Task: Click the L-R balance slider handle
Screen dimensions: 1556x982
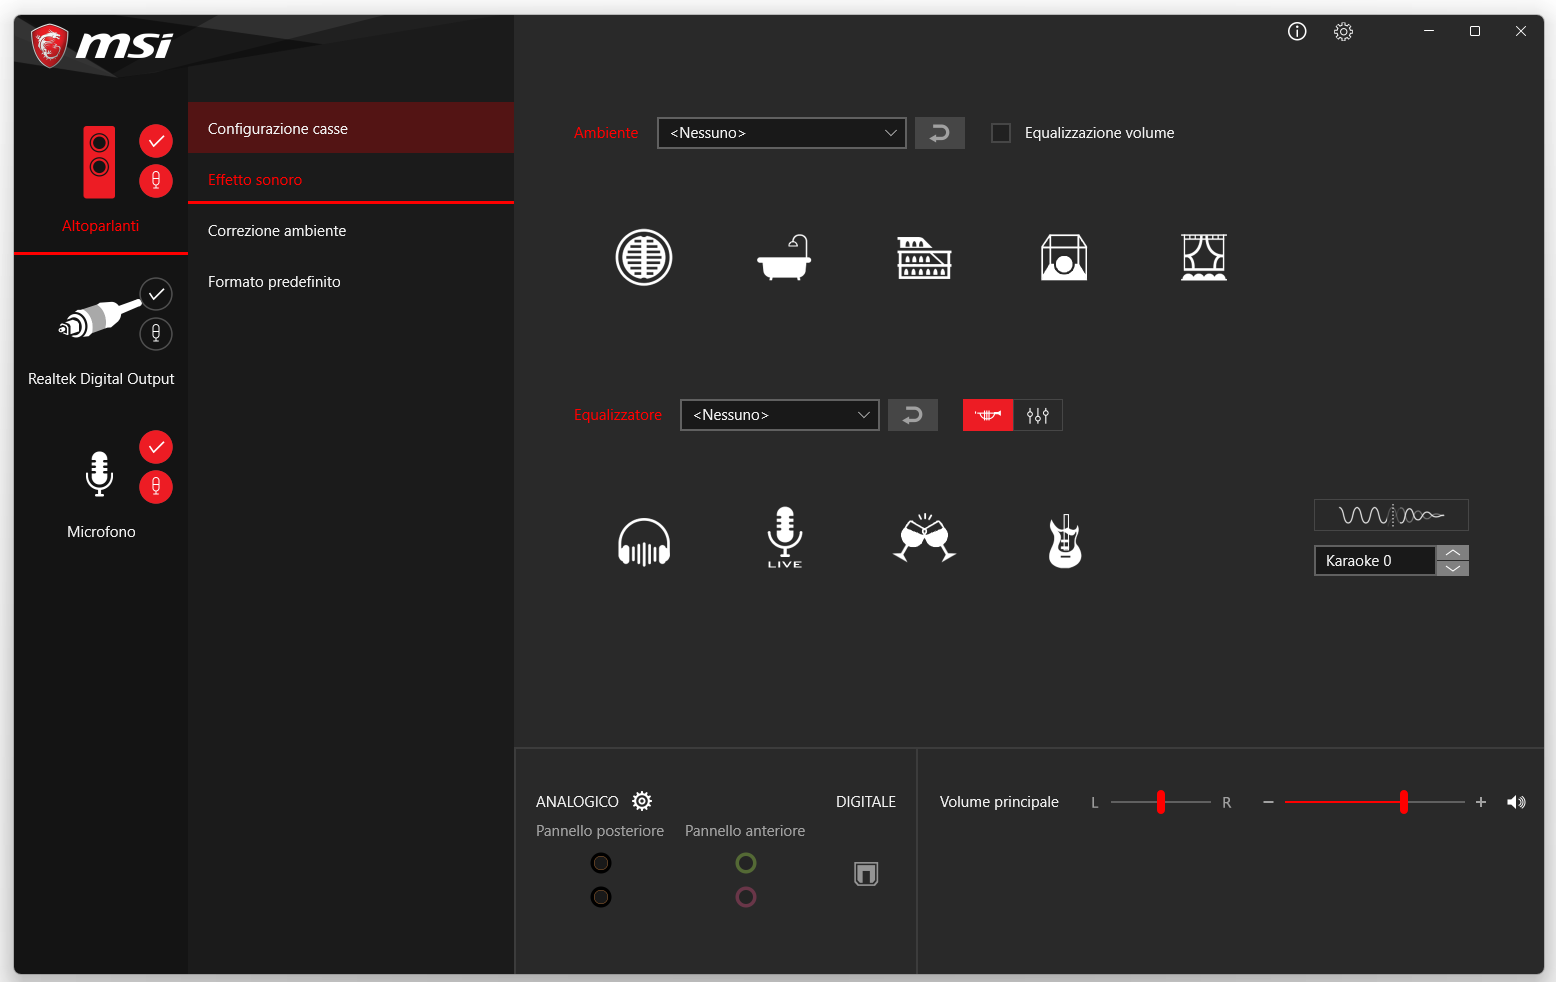Action: coord(1161,802)
